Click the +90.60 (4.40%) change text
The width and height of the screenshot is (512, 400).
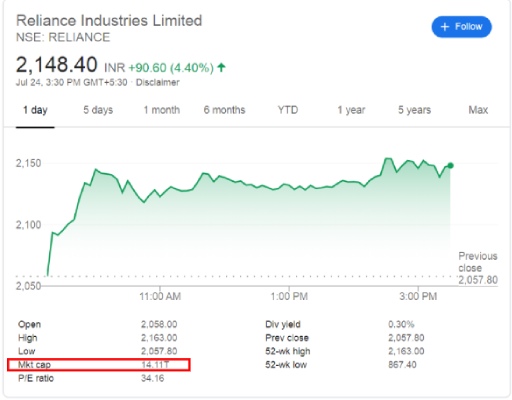point(171,68)
